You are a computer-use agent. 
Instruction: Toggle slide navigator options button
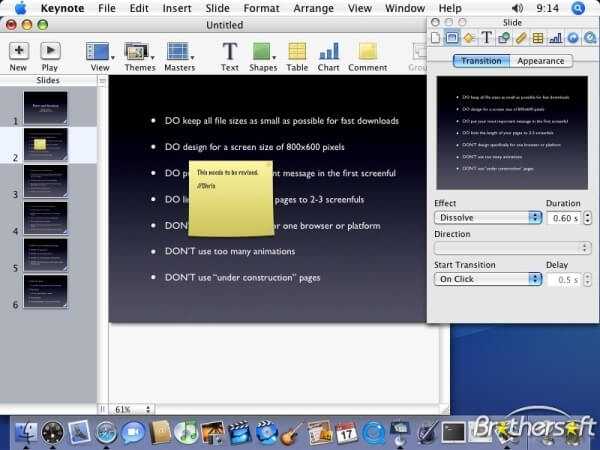(x=102, y=80)
